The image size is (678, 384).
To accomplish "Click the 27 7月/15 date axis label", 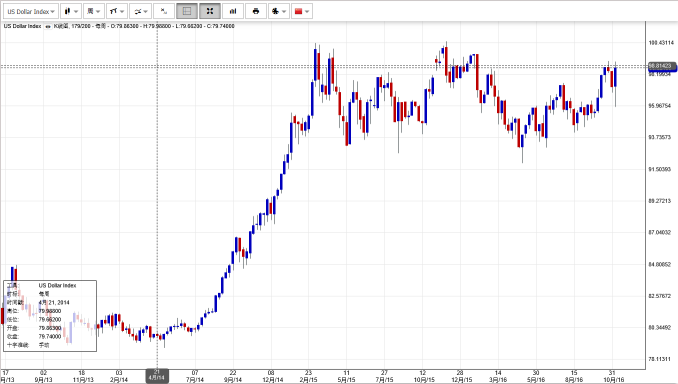I will [384, 376].
